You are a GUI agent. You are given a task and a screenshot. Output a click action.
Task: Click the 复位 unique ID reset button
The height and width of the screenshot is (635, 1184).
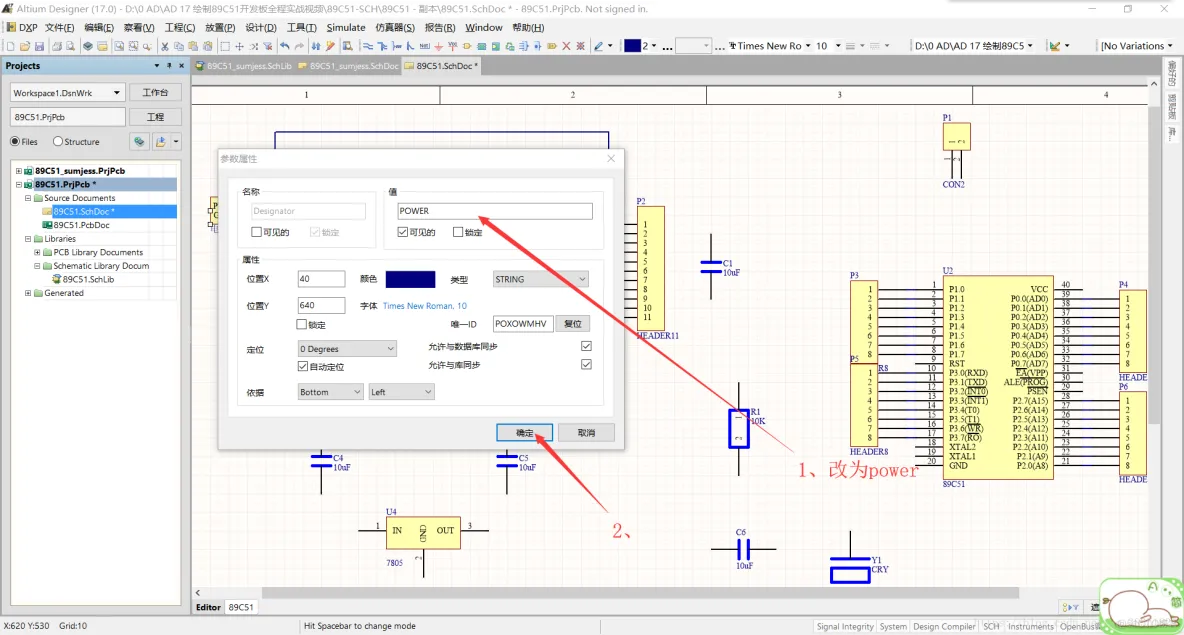coord(573,324)
